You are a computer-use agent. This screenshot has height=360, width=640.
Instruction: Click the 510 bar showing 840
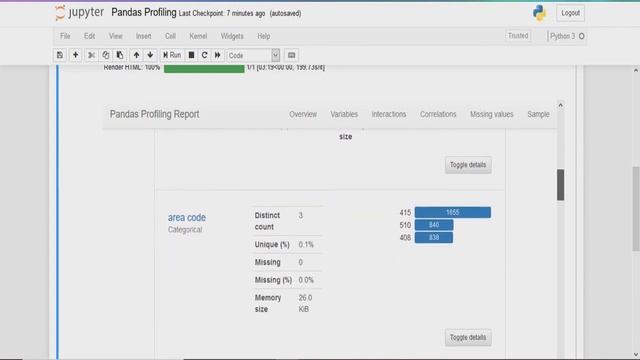434,225
